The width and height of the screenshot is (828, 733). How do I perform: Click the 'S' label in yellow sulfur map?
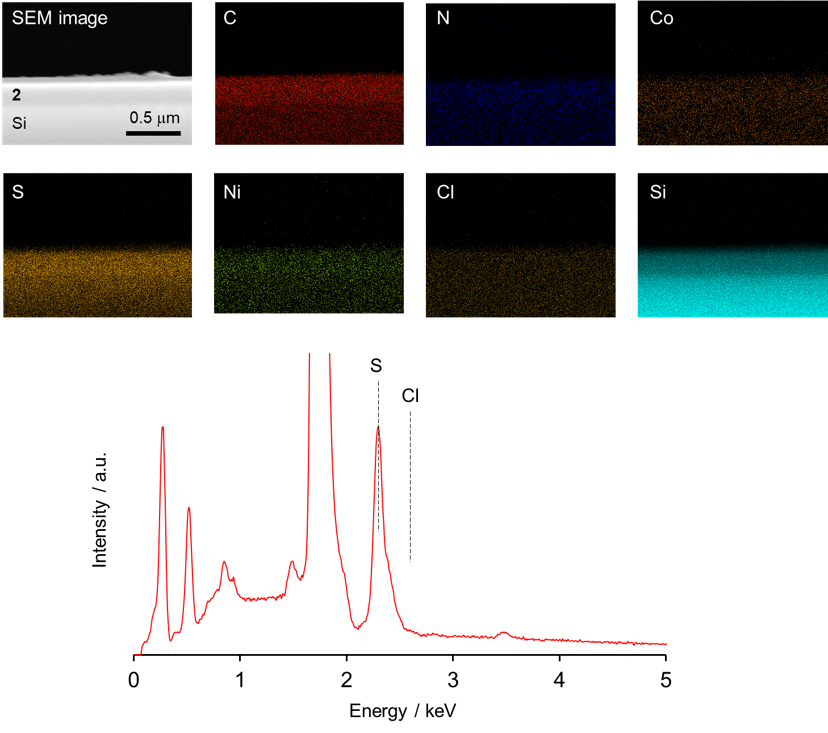click(x=17, y=192)
